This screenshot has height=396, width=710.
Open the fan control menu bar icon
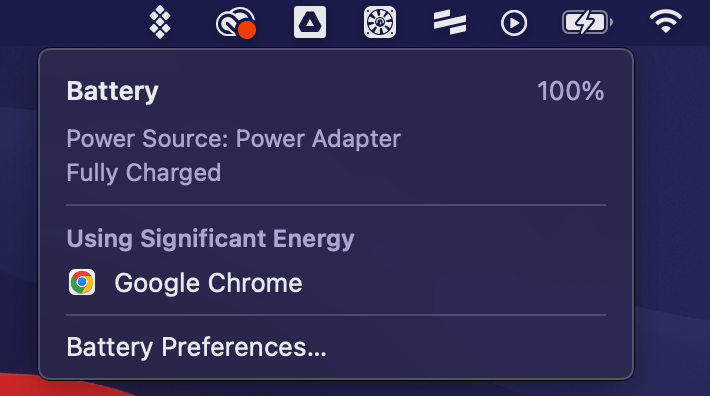[x=380, y=22]
